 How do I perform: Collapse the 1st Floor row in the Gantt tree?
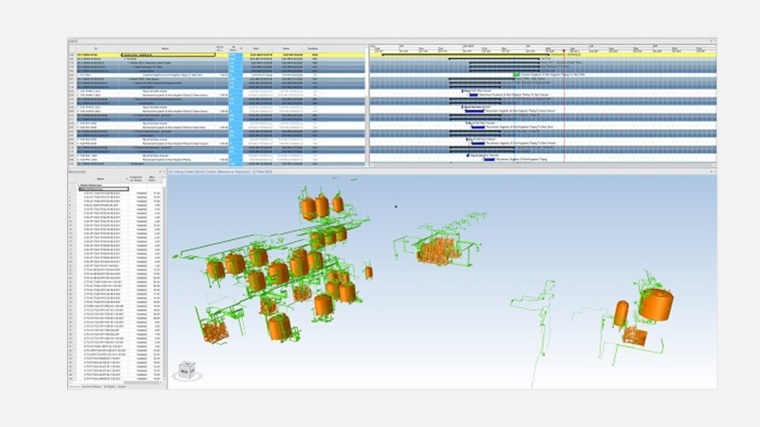125,59
